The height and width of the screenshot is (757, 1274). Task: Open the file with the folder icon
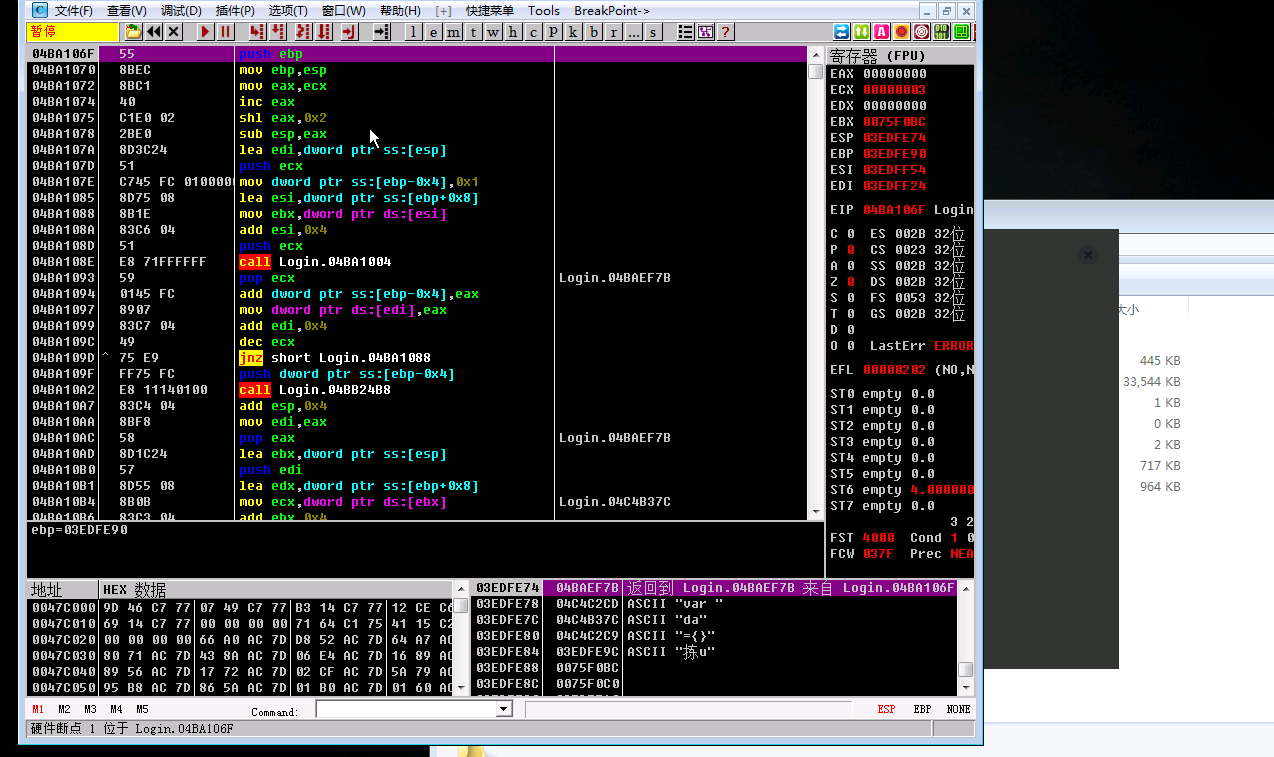(133, 32)
